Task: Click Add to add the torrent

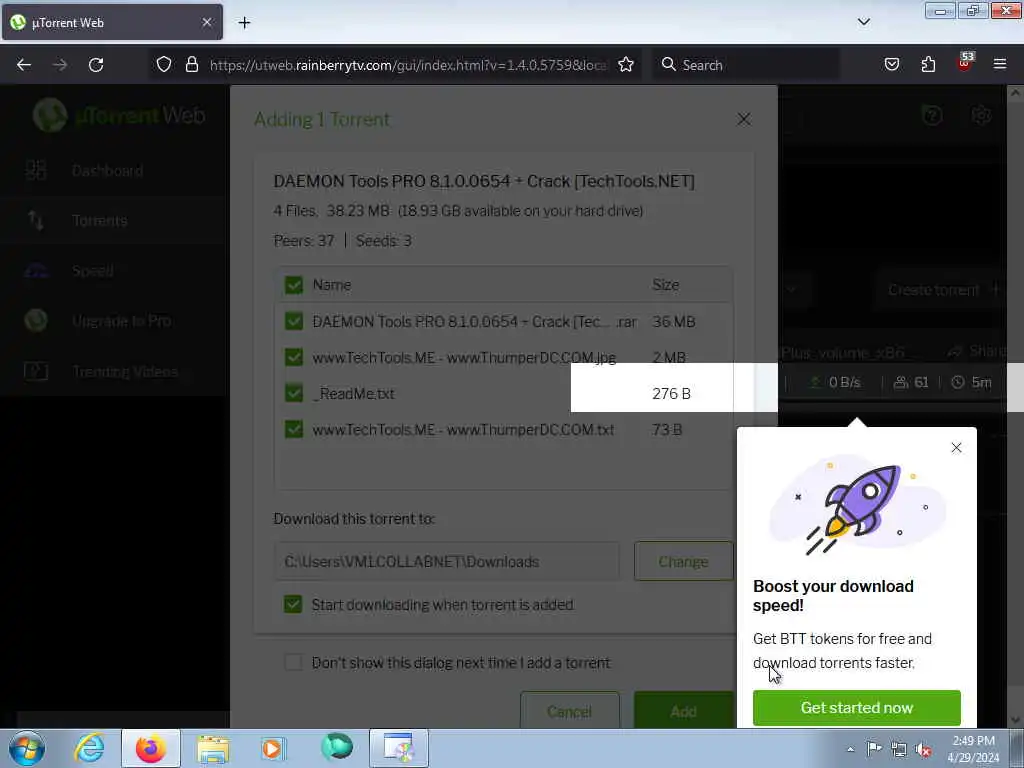Action: pos(684,711)
